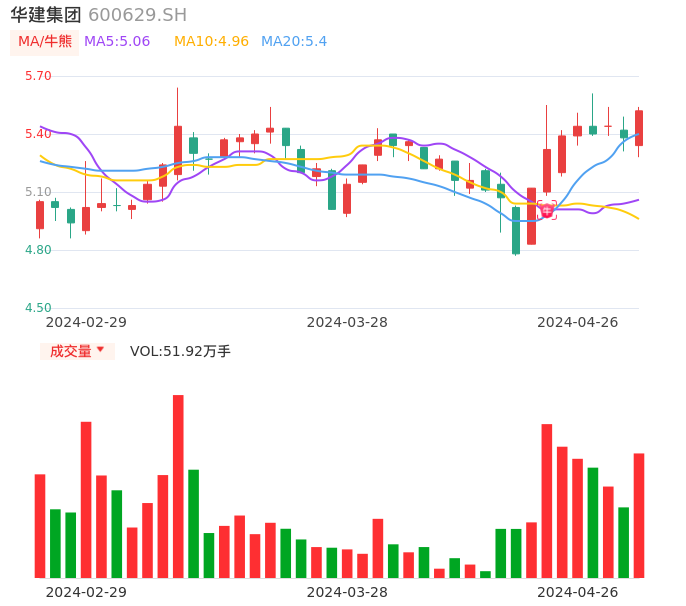Toggle the MA10:4.96 moving average legend

pyautogui.click(x=211, y=41)
